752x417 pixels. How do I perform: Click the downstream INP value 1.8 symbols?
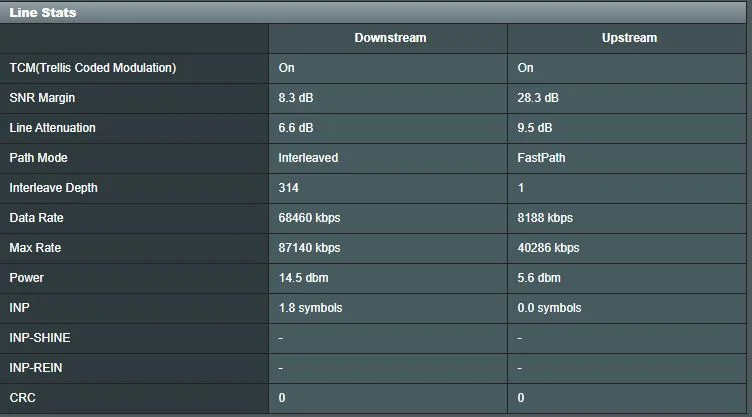310,308
